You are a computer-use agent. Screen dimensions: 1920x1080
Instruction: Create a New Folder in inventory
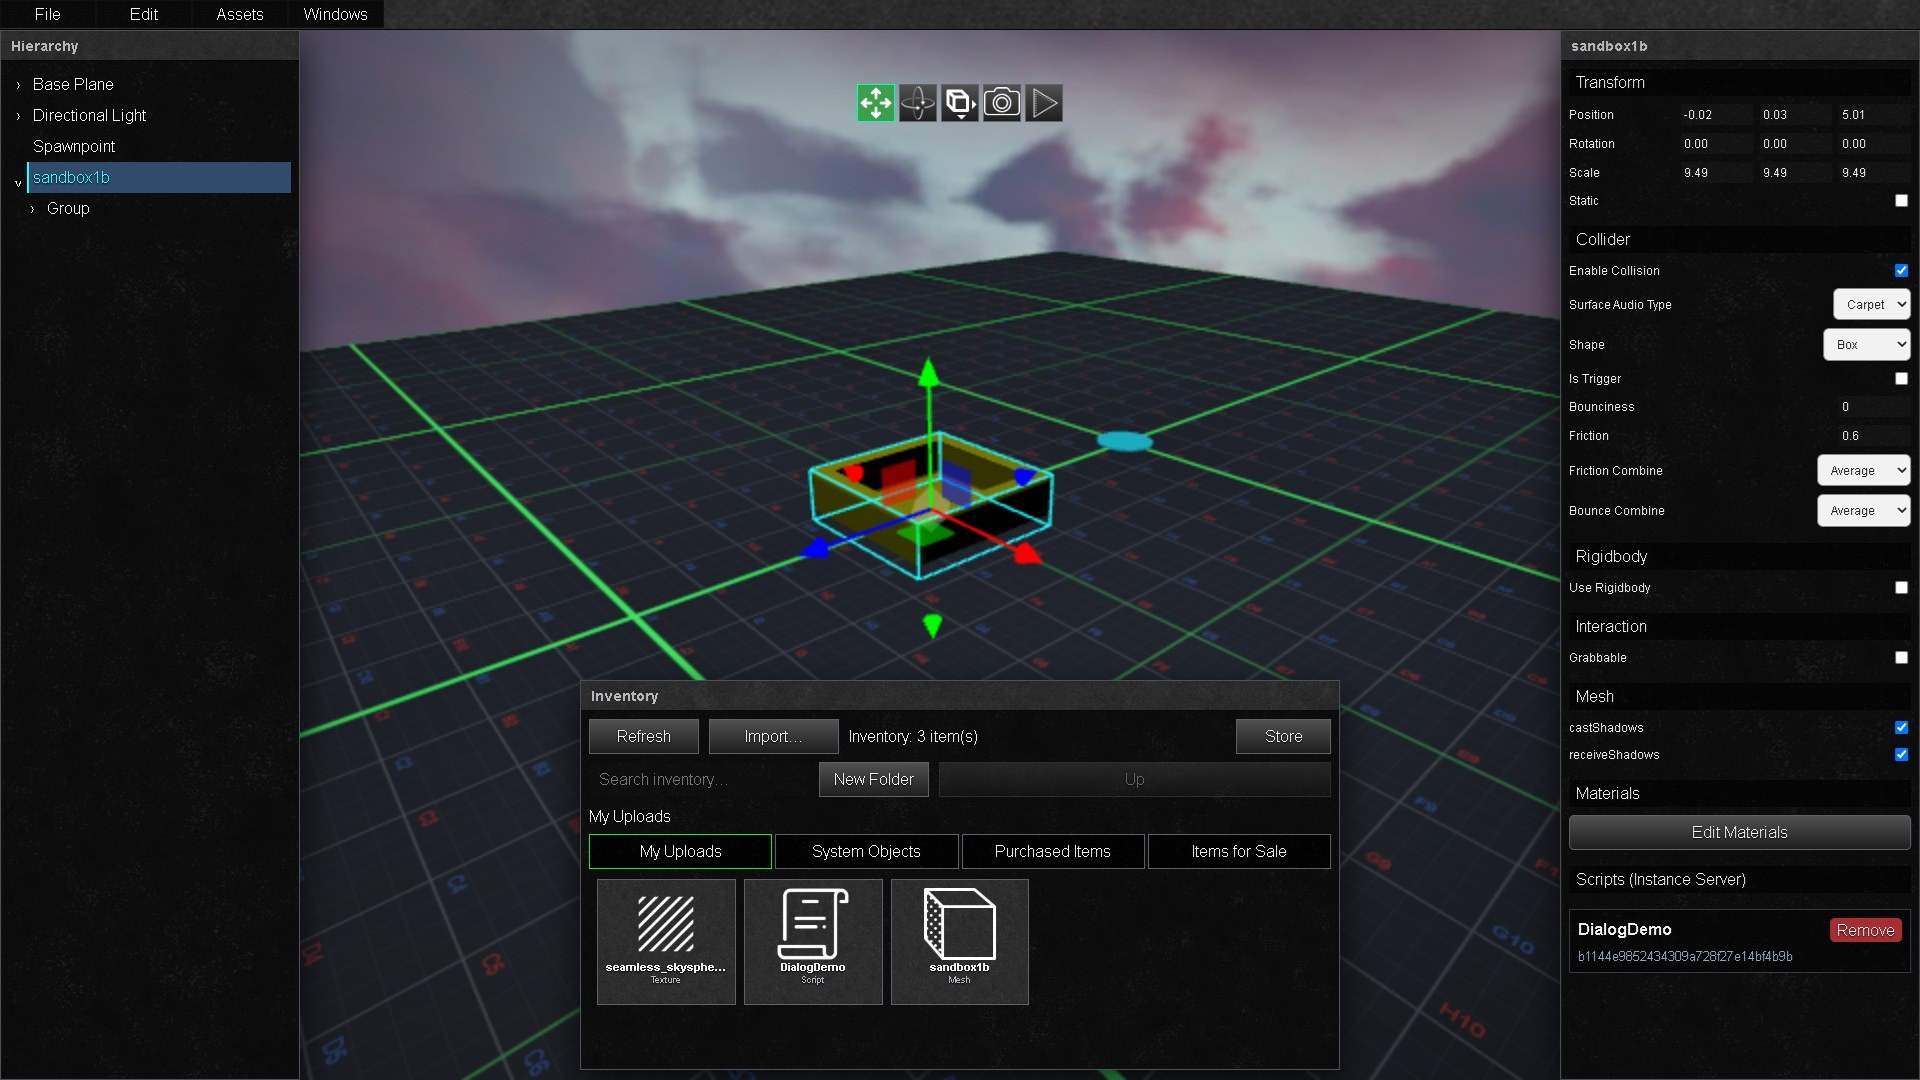(x=874, y=780)
